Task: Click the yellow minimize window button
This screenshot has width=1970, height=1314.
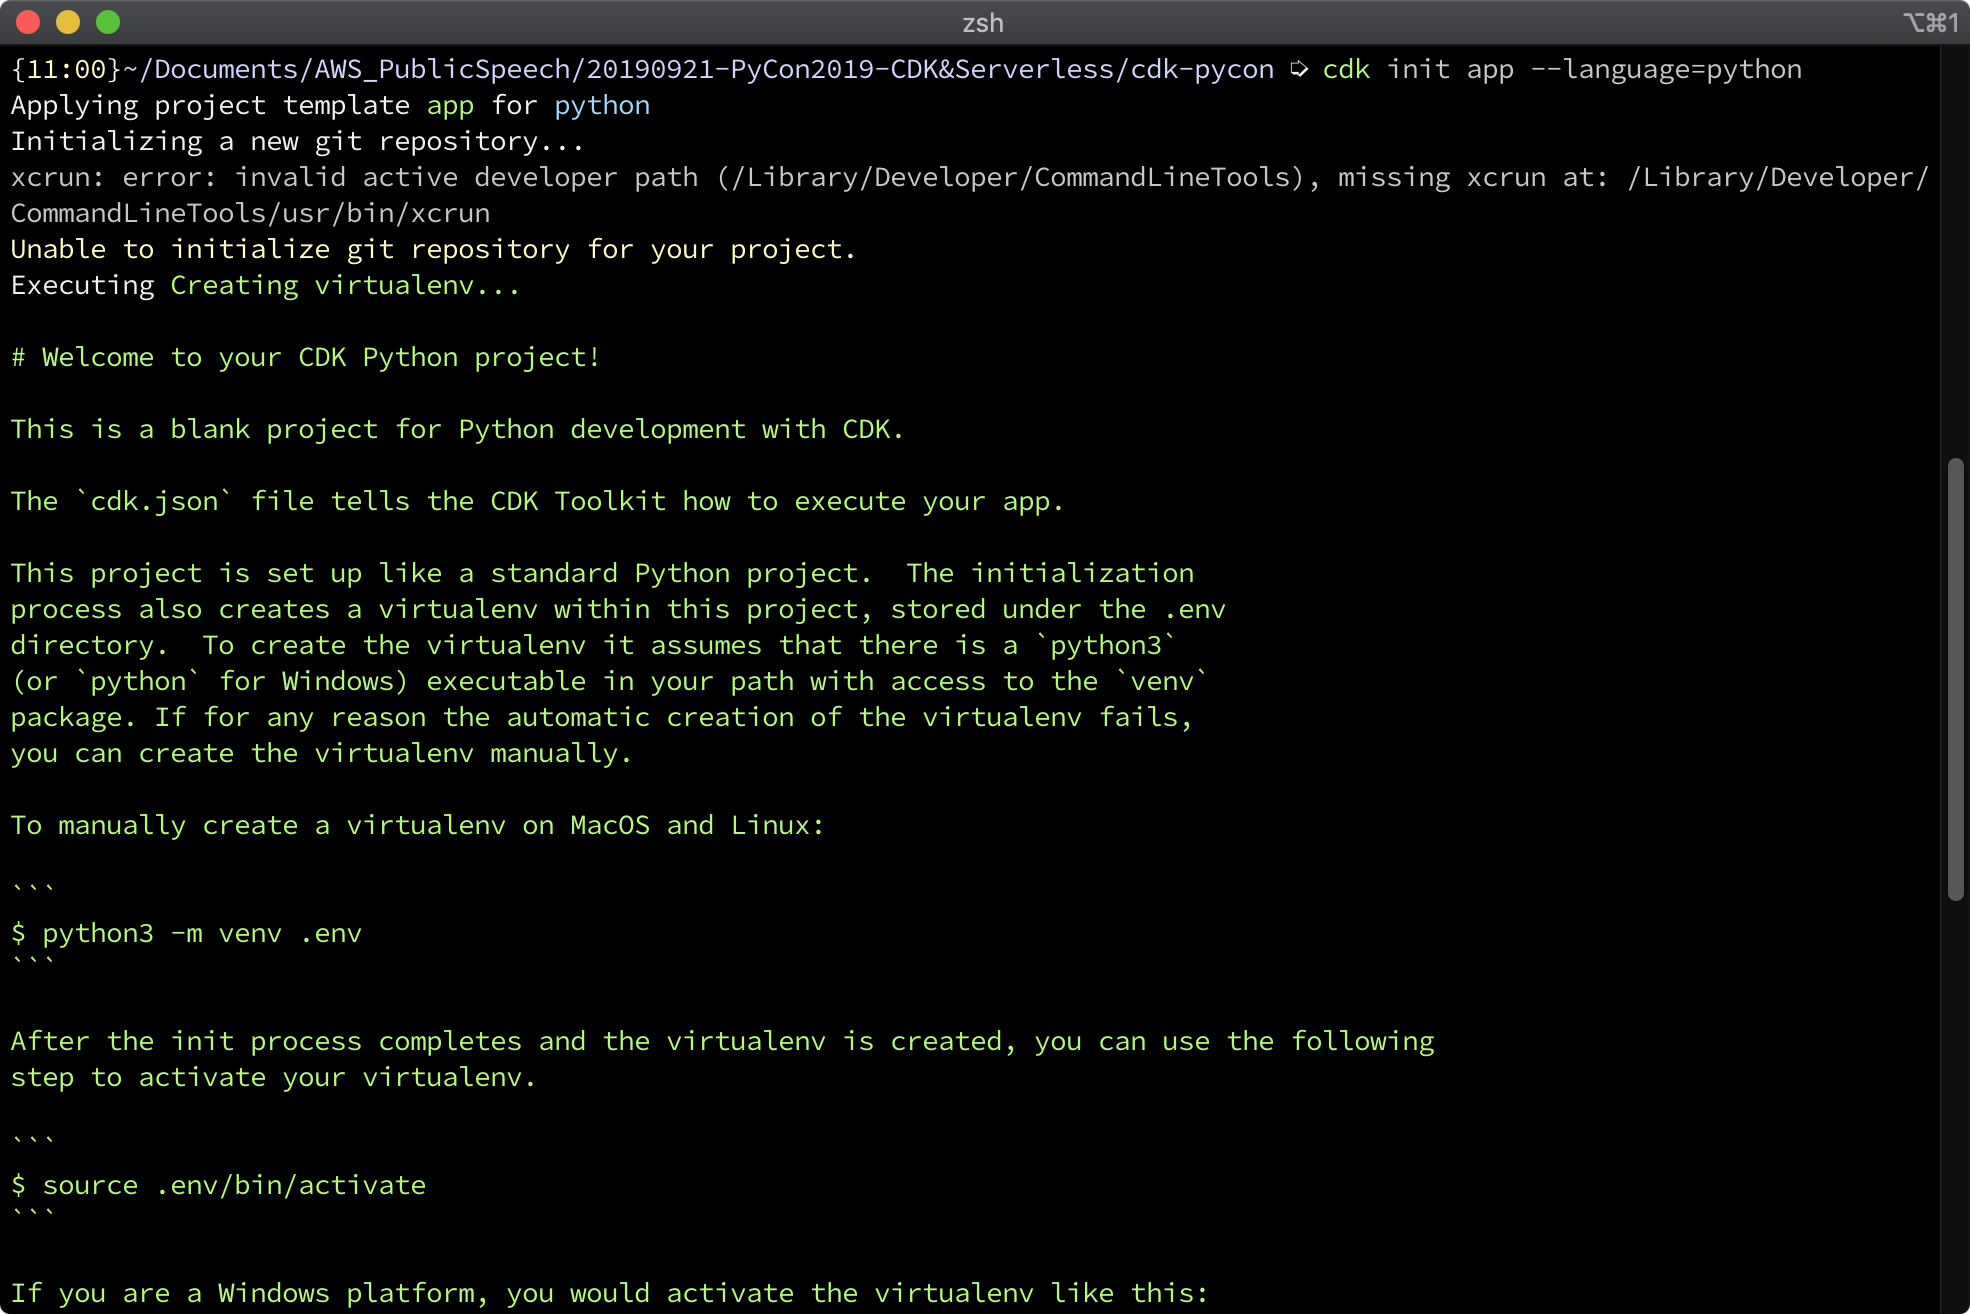Action: point(68,22)
